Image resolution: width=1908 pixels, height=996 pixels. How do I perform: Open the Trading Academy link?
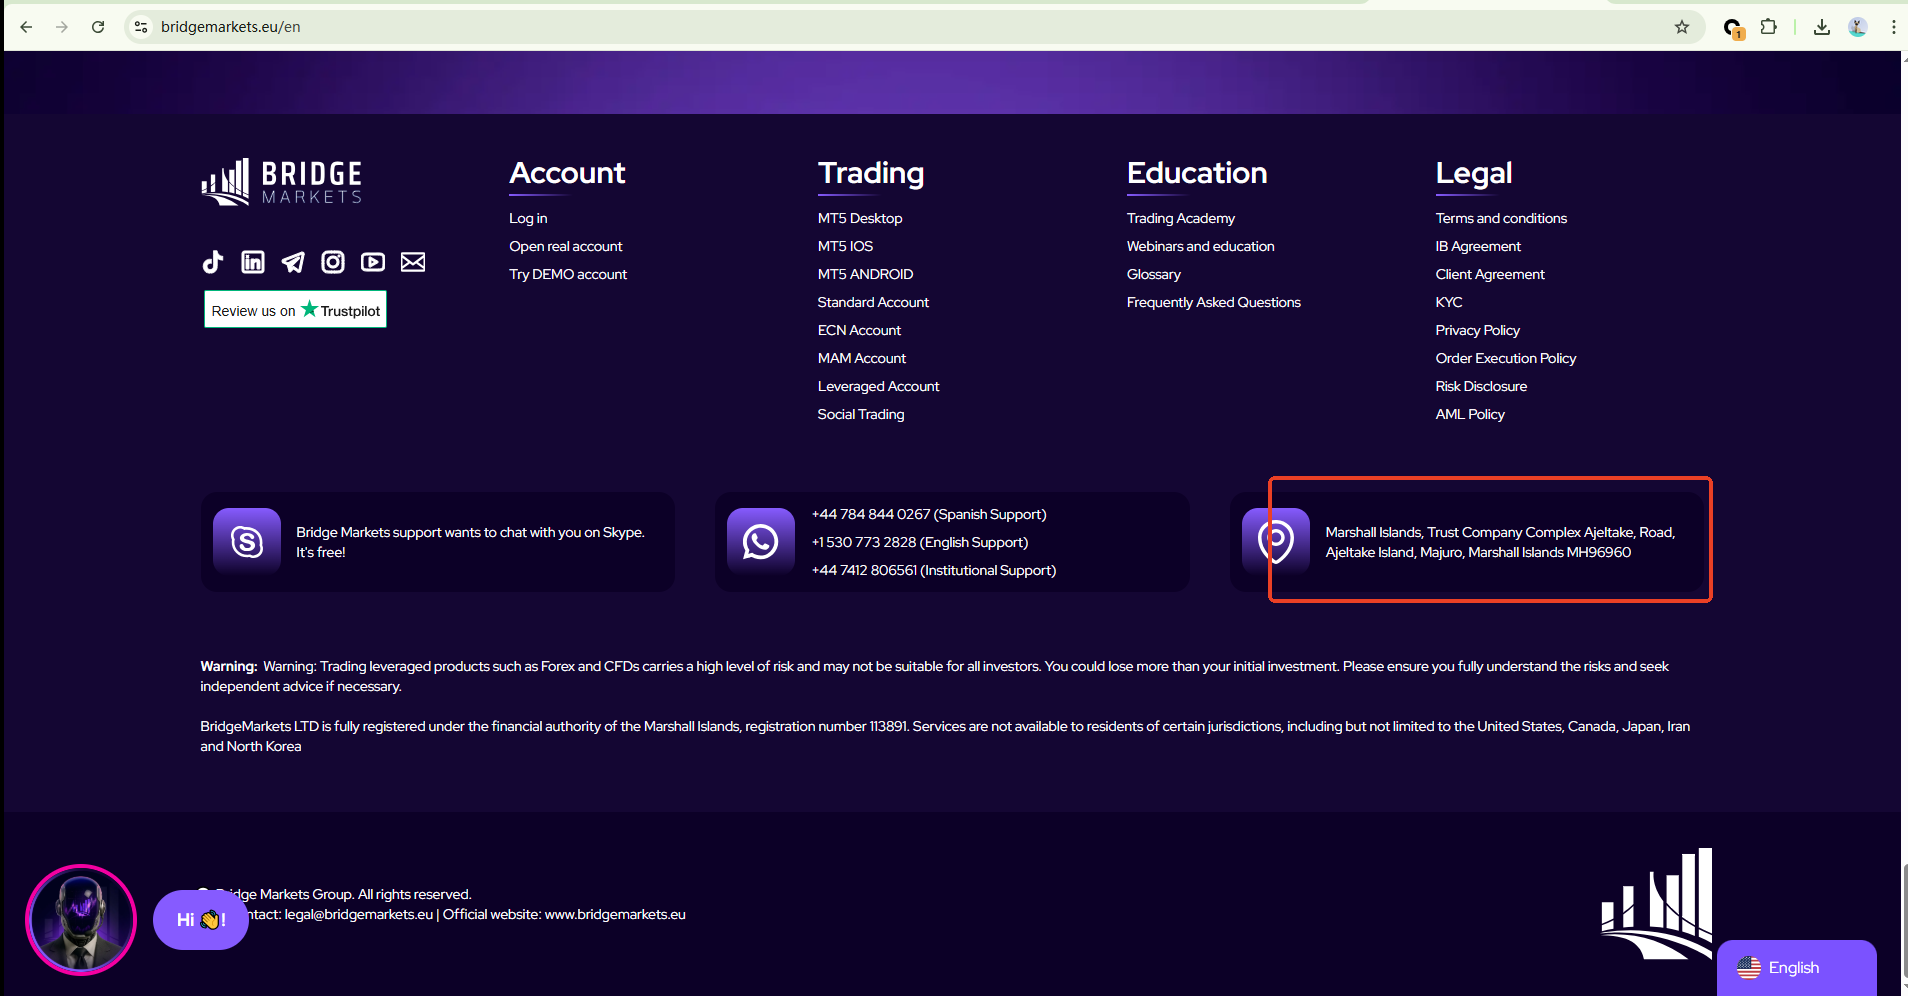coord(1181,218)
